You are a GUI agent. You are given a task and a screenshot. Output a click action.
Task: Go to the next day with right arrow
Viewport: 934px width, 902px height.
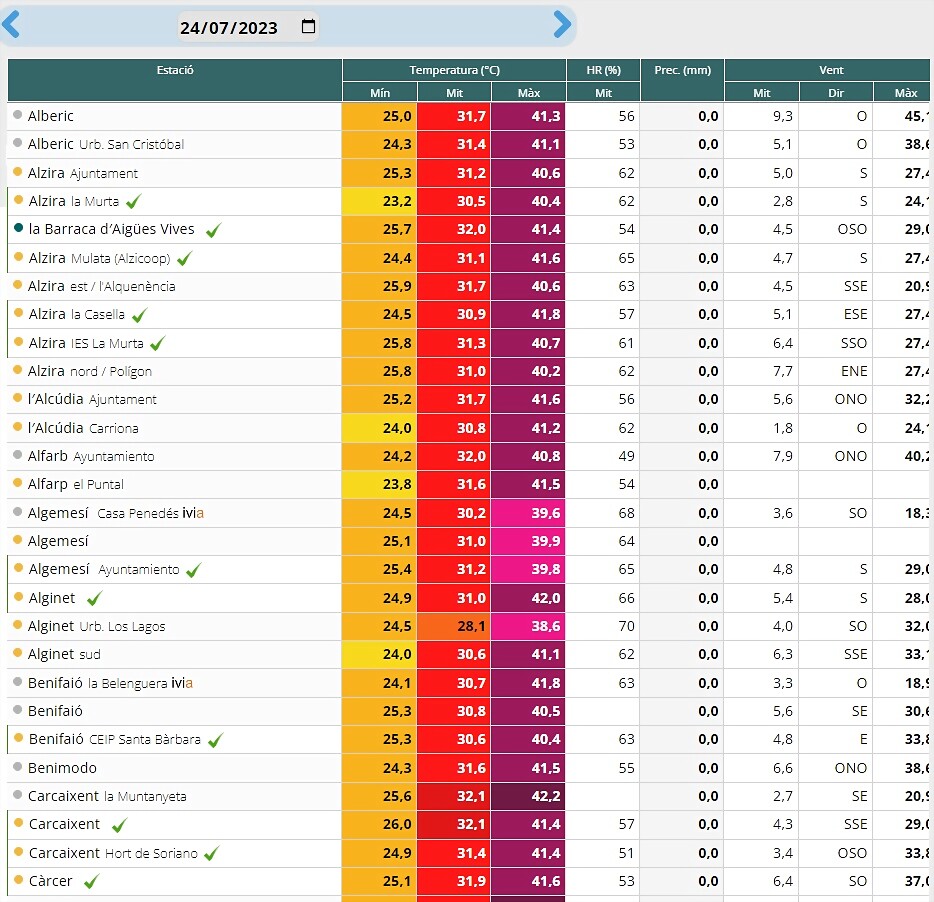562,24
